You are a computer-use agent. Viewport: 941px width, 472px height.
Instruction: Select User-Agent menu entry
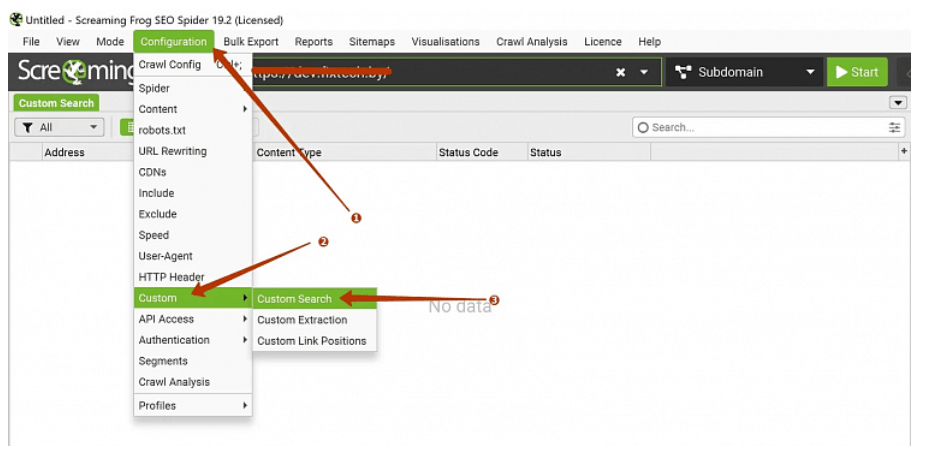(x=192, y=256)
